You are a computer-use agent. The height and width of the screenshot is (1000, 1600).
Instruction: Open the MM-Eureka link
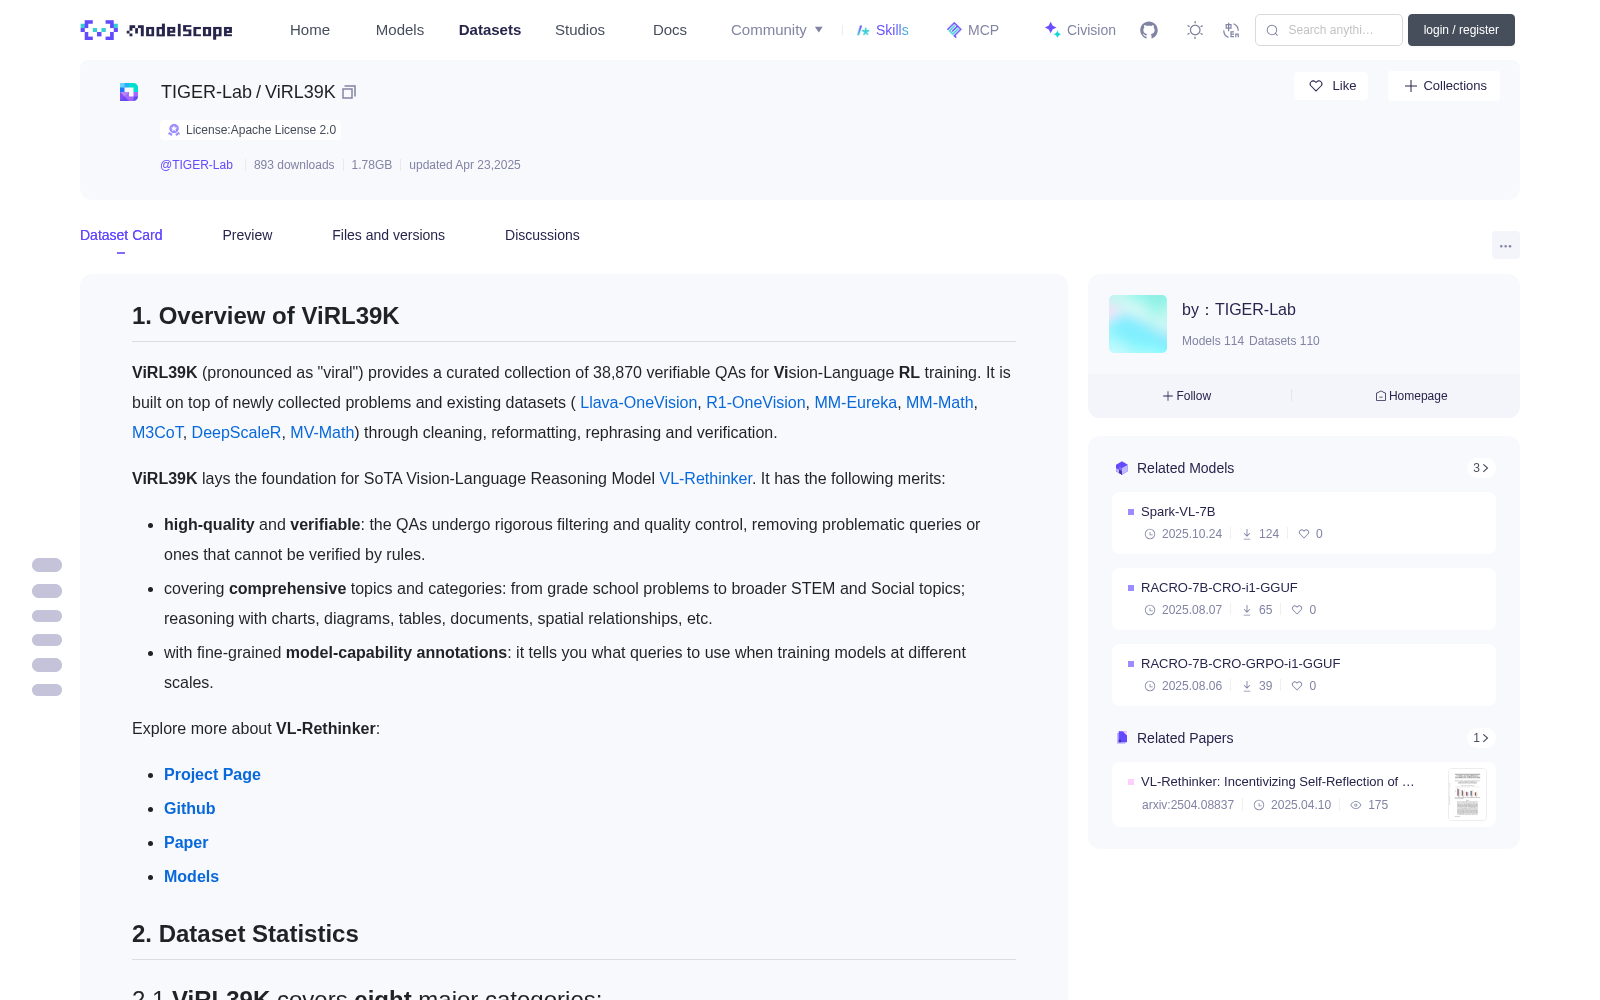coord(856,402)
